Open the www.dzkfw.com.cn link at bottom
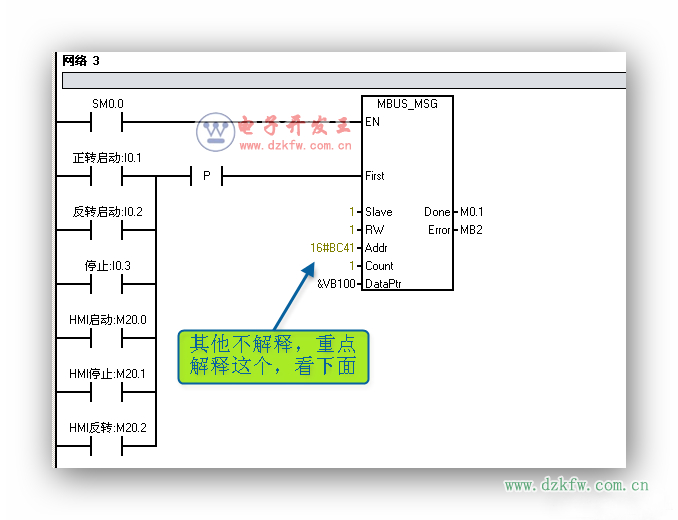The height and width of the screenshot is (520, 678). pyautogui.click(x=576, y=486)
